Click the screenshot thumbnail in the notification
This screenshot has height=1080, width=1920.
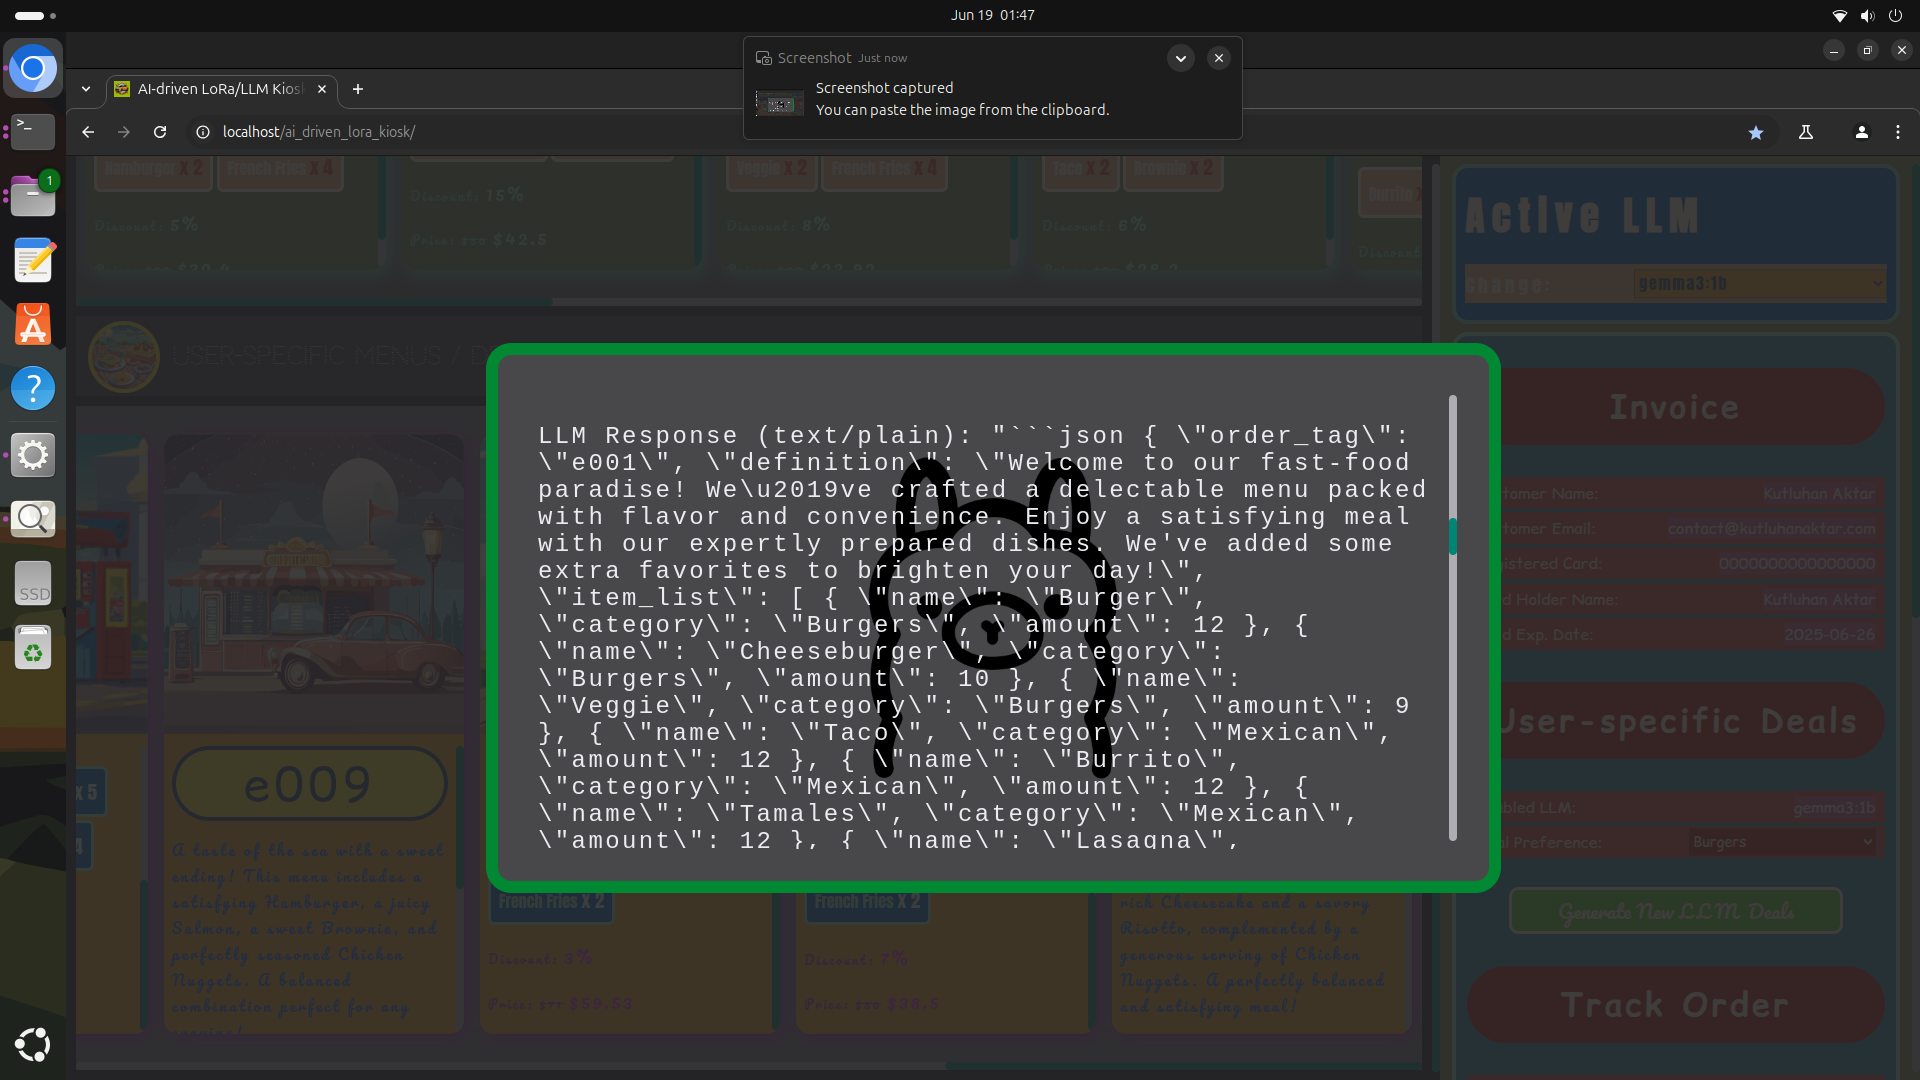(780, 103)
